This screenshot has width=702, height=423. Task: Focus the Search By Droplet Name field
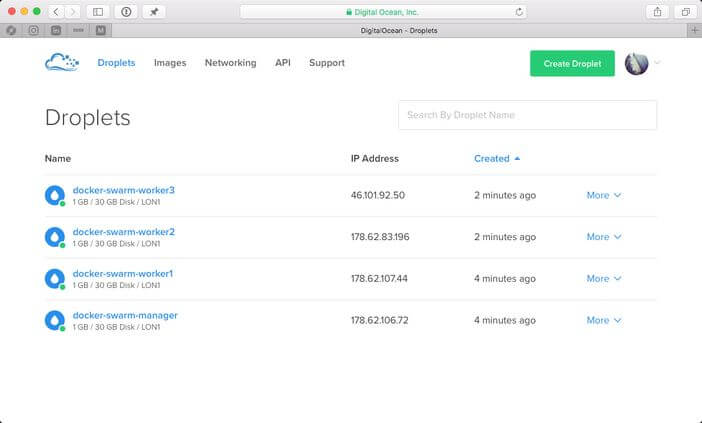coord(527,115)
